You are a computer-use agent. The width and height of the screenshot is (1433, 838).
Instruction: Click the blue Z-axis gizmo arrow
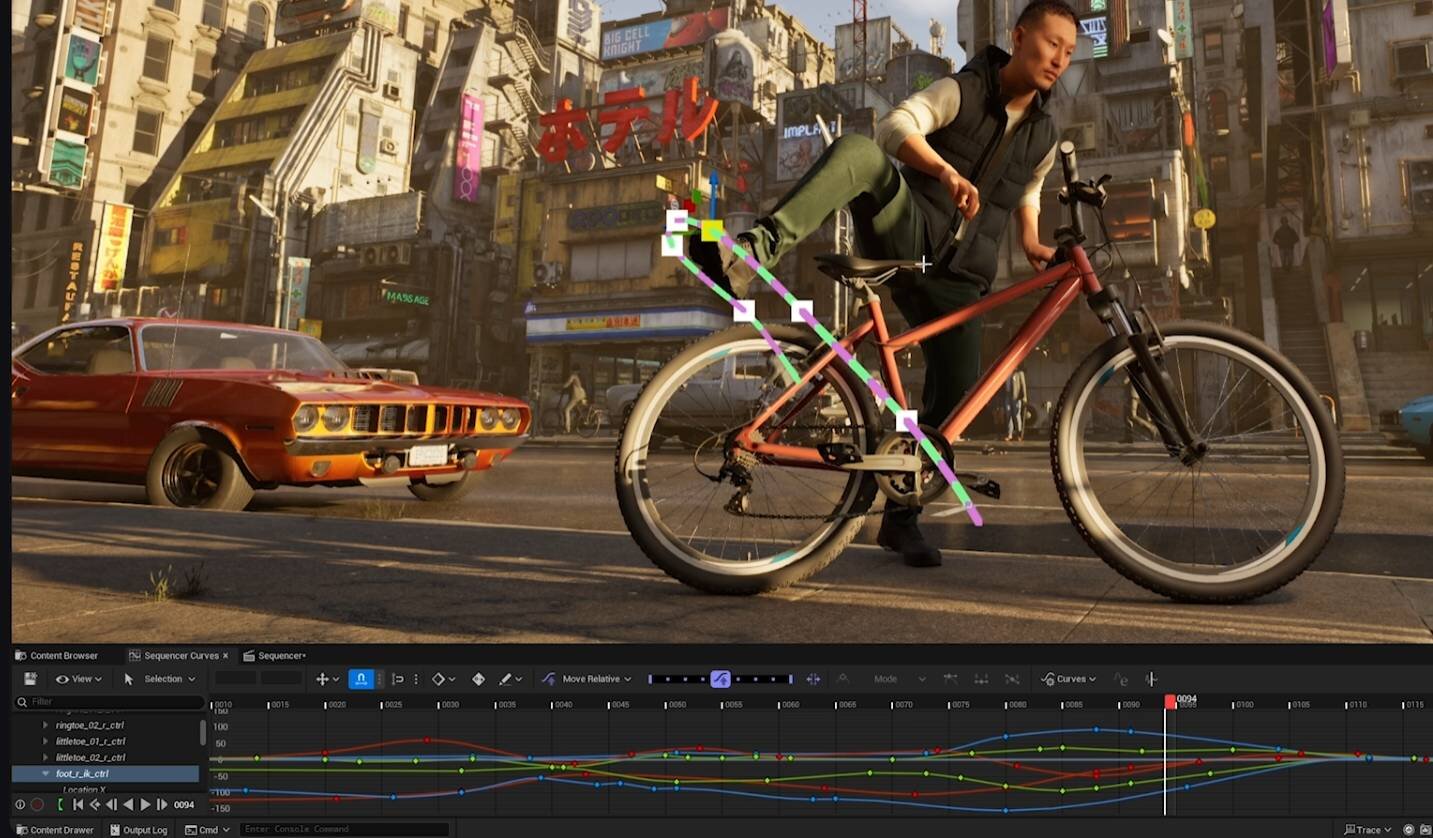pos(714,193)
